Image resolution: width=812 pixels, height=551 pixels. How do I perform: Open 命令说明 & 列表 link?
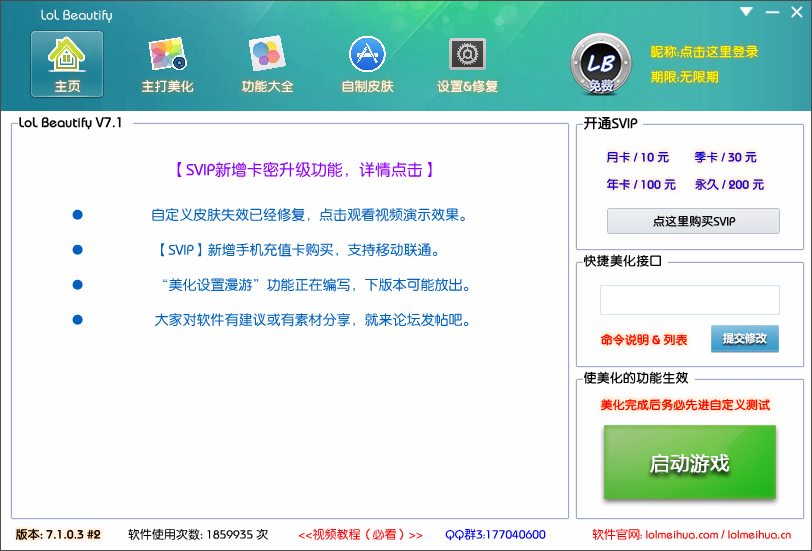[644, 340]
